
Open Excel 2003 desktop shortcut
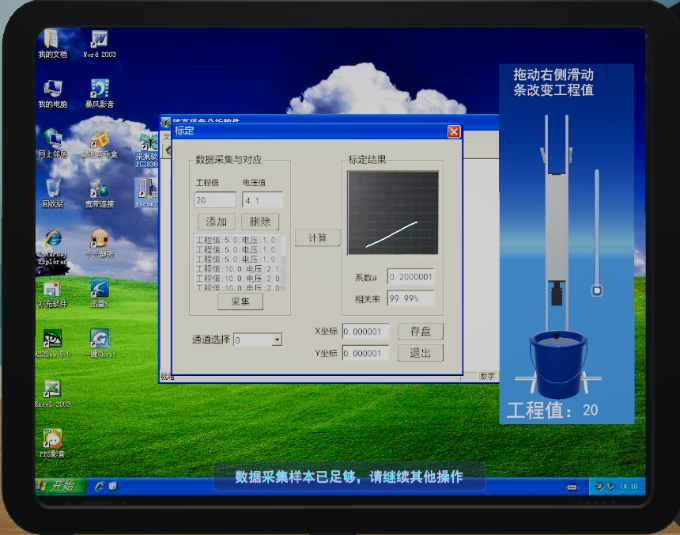pos(52,389)
